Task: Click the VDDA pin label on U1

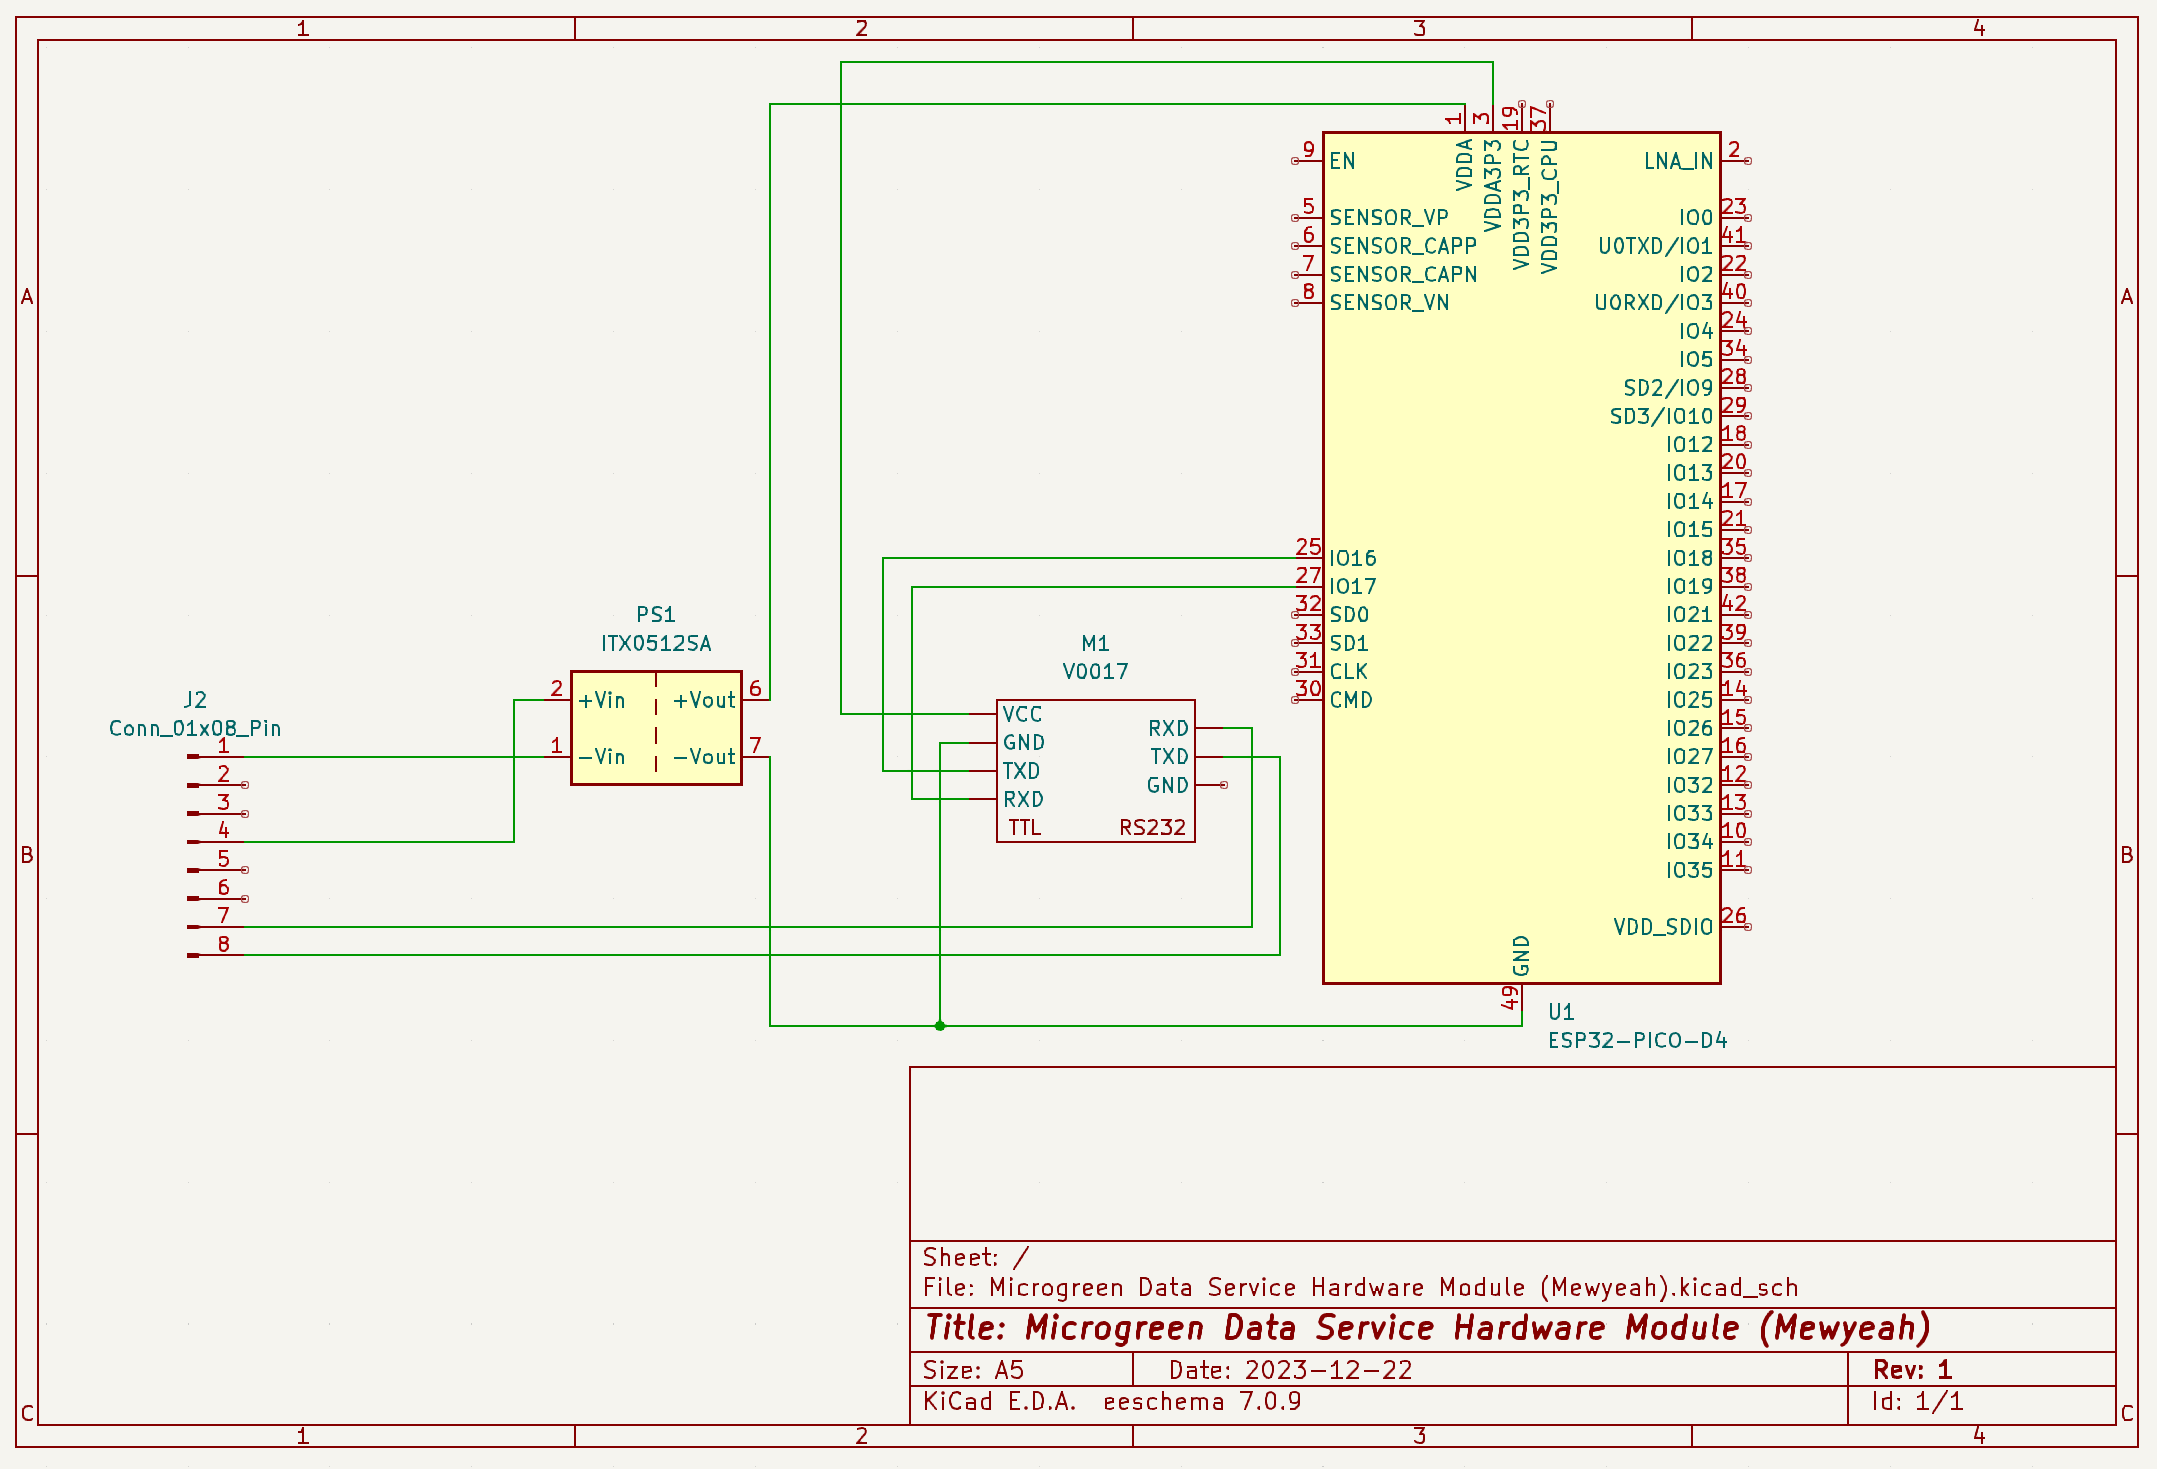Action: (1464, 165)
